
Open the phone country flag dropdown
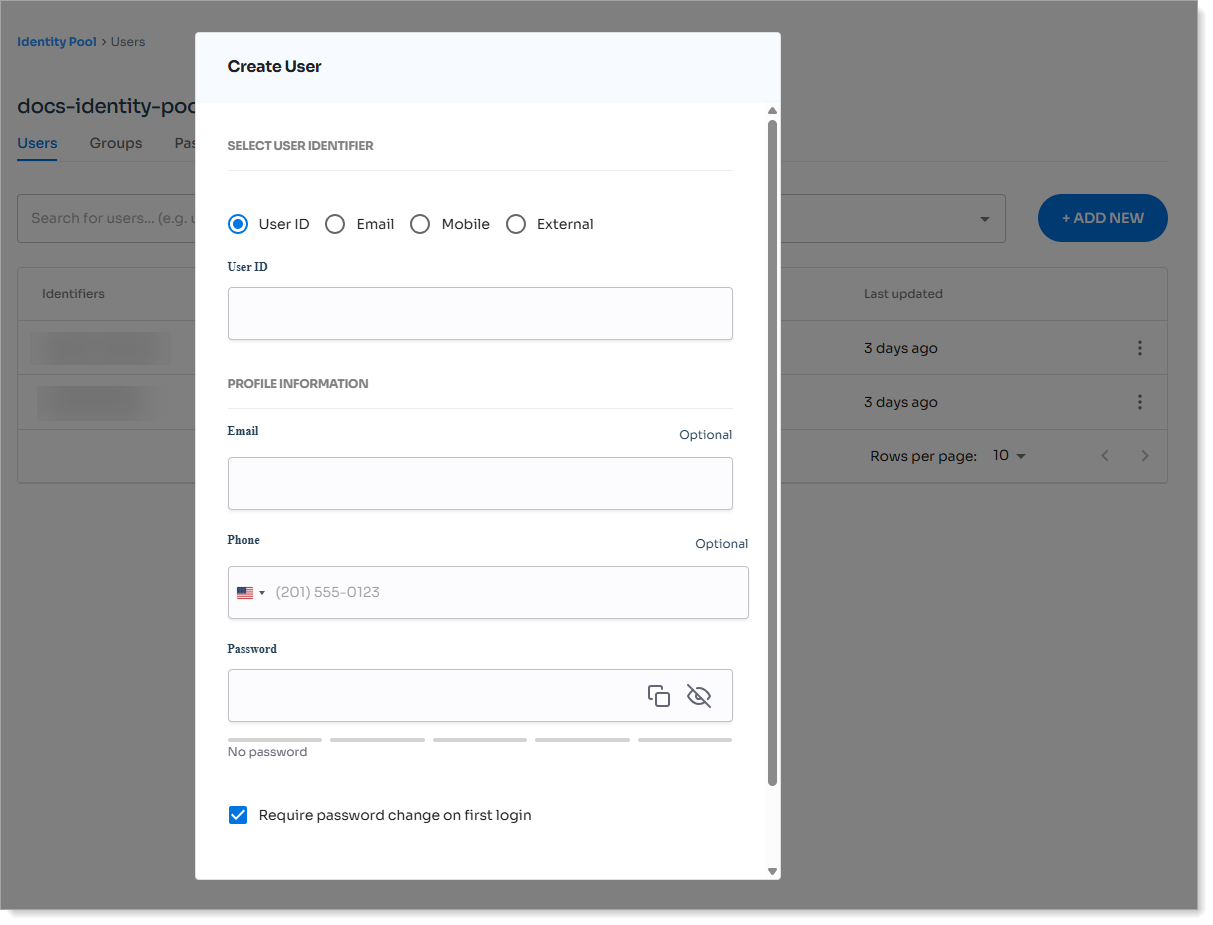(251, 593)
